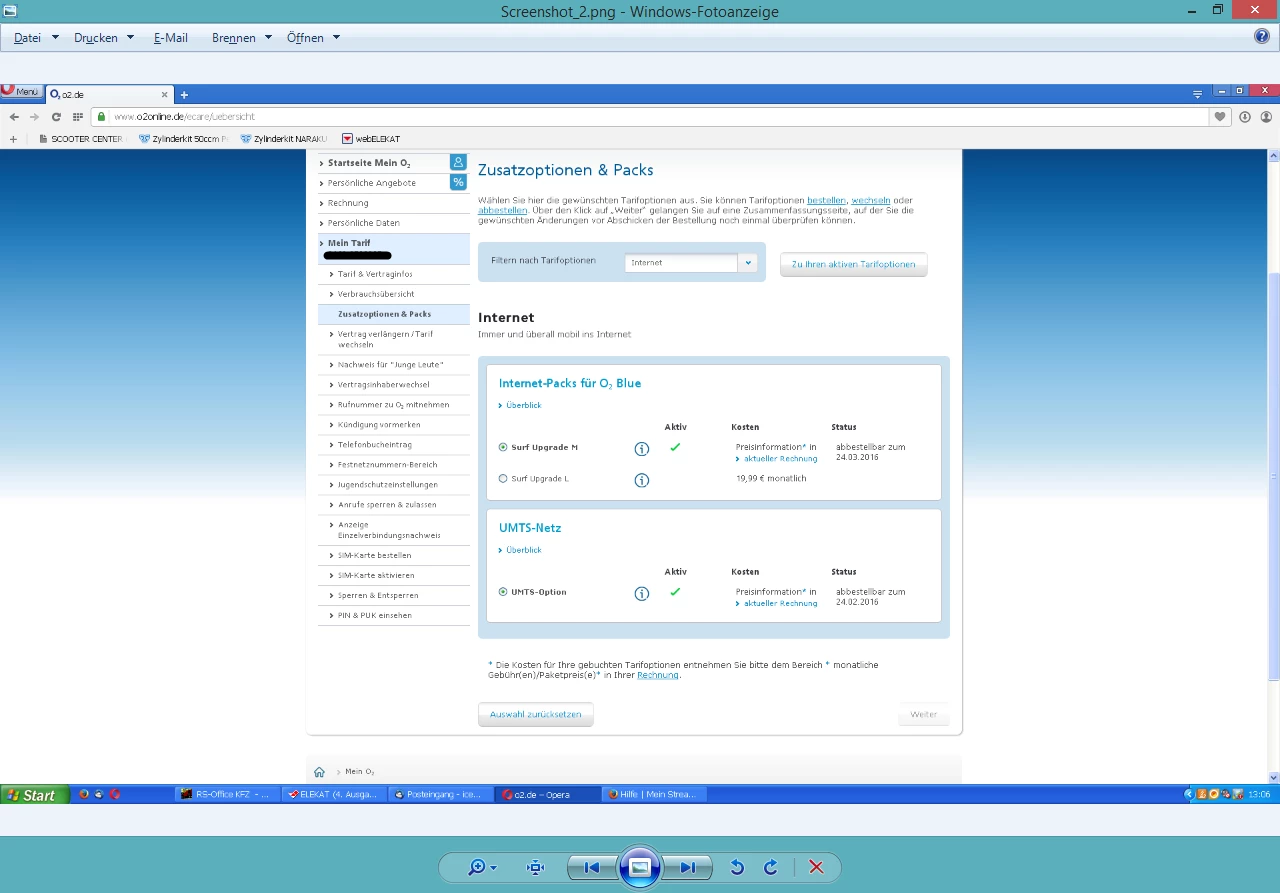Screen dimensions: 1280x893
Task: Show info for Surf Upgrade M
Action: (x=642, y=449)
